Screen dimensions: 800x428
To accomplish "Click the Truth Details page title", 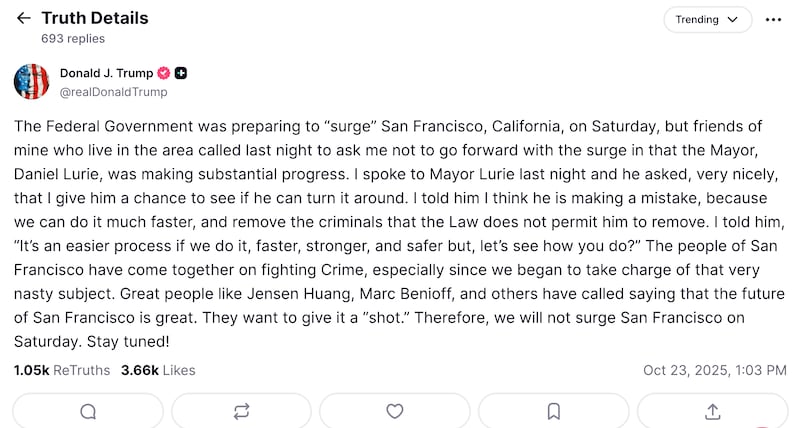I will tap(94, 18).
